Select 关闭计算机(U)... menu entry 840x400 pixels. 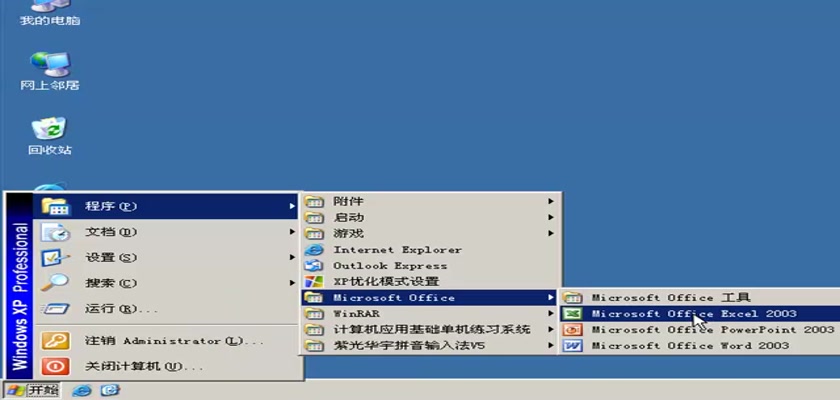168,367
